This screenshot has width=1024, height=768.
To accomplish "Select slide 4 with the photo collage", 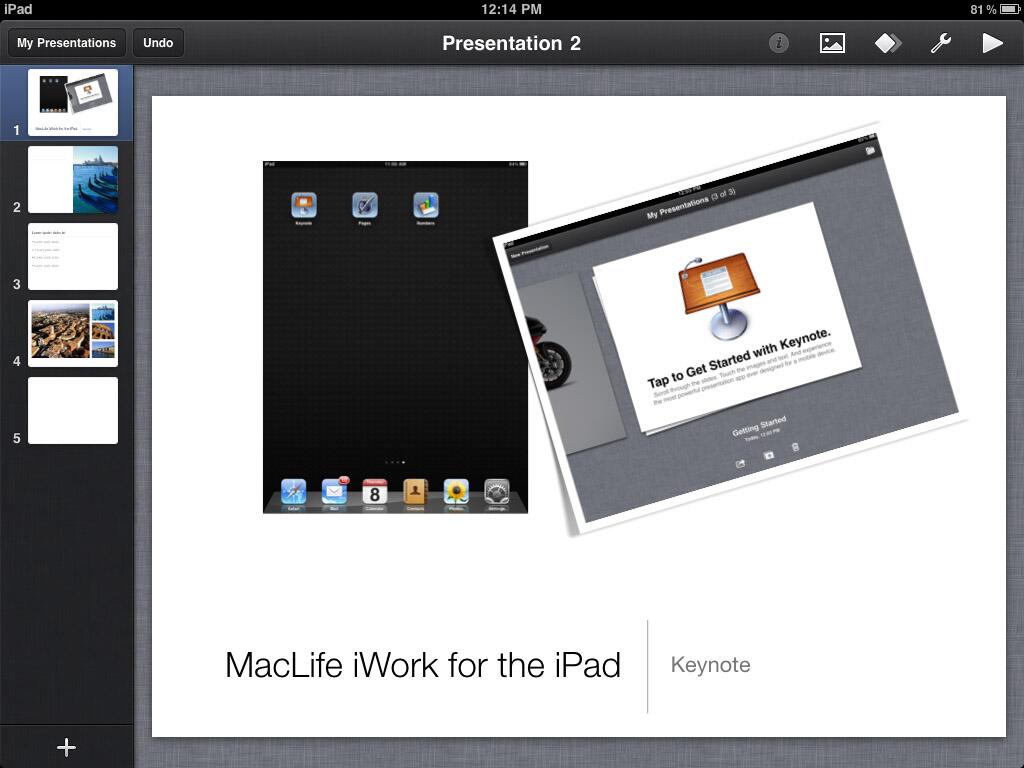I will 74,333.
